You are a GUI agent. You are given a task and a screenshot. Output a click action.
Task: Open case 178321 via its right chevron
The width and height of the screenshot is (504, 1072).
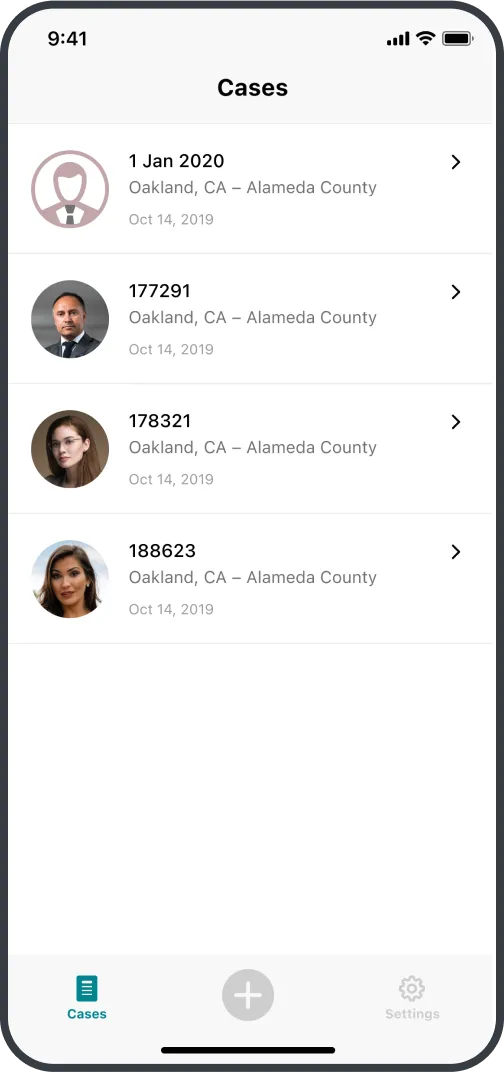(x=456, y=422)
